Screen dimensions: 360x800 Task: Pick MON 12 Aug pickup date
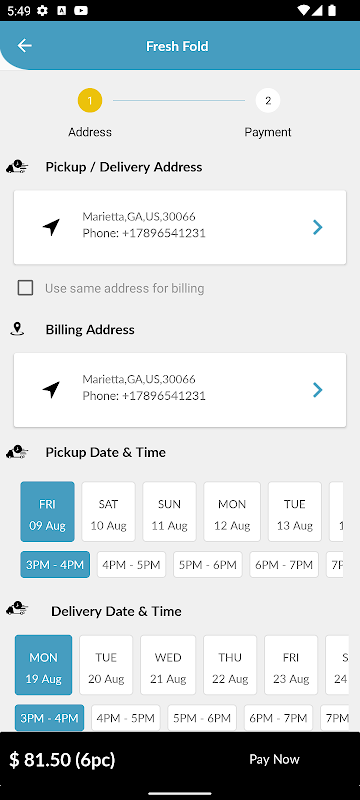(232, 511)
